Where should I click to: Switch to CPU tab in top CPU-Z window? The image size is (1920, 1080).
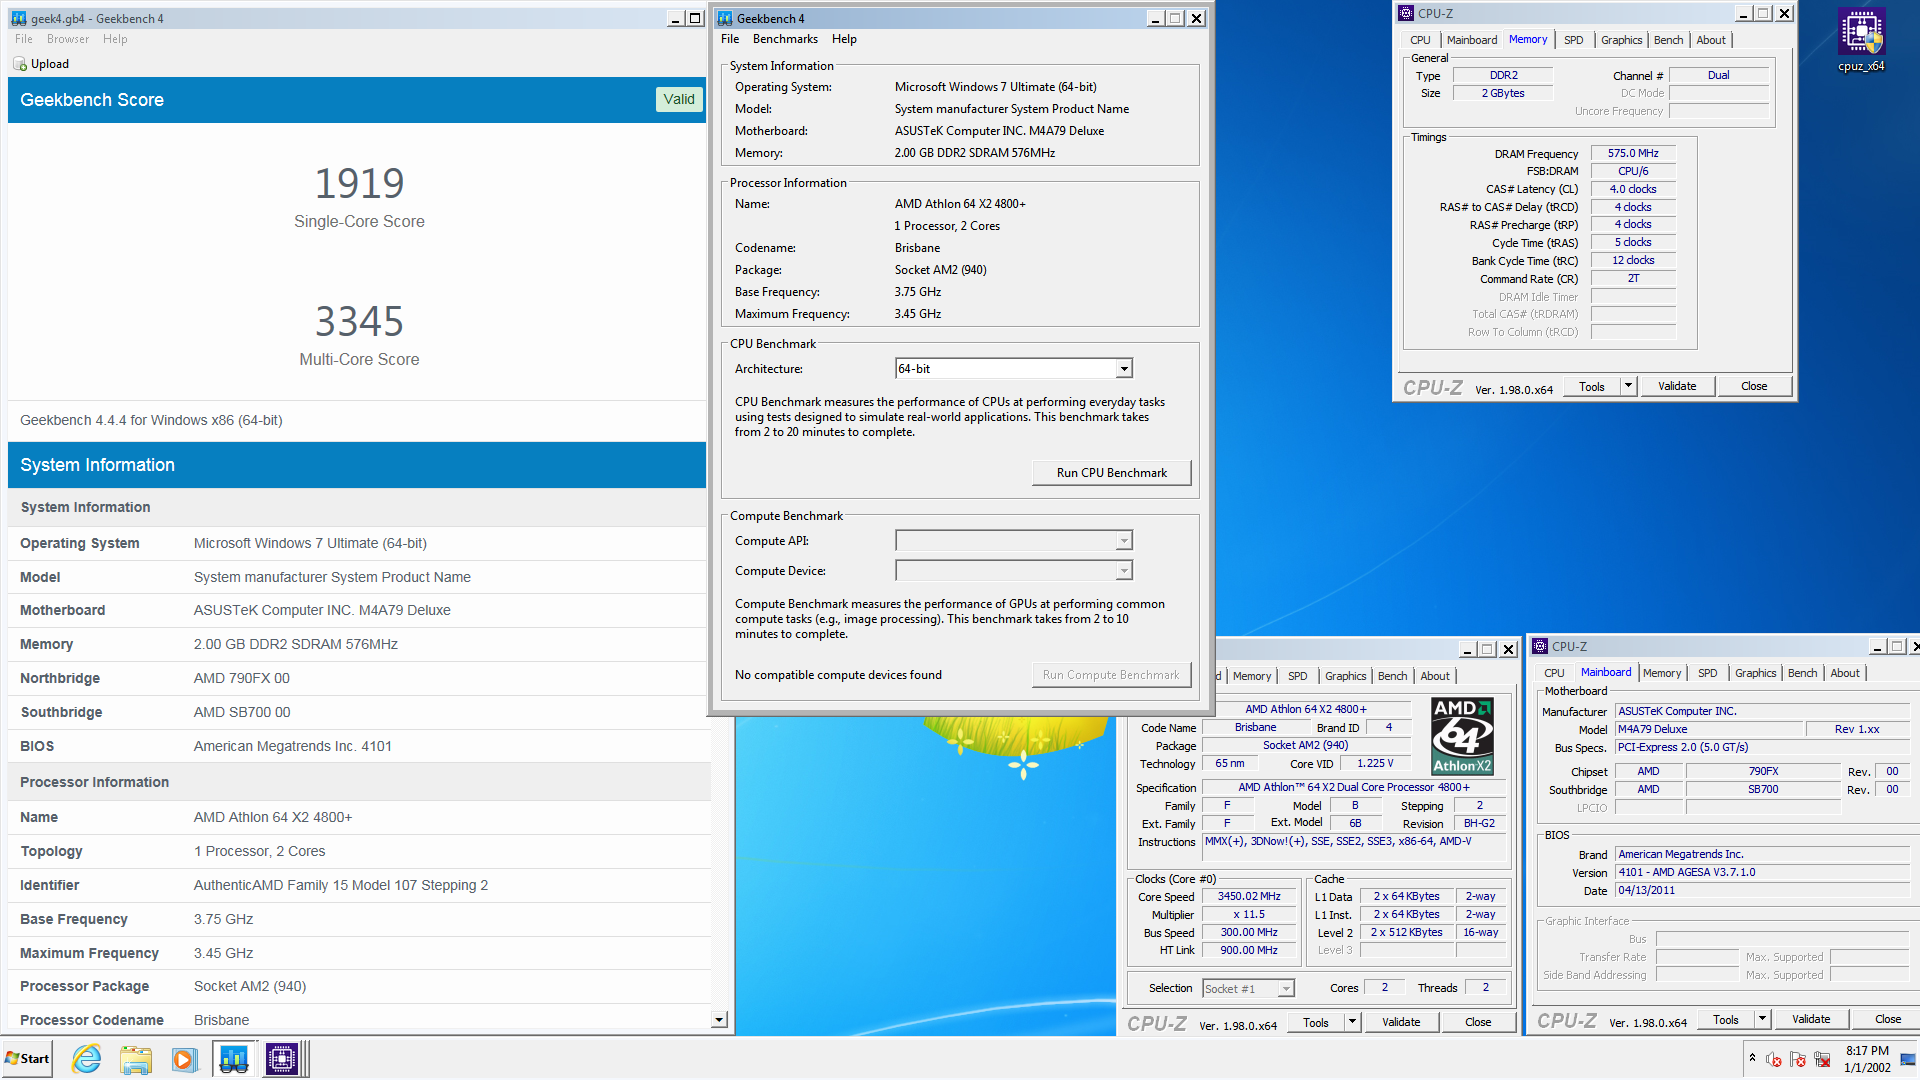(x=1420, y=40)
